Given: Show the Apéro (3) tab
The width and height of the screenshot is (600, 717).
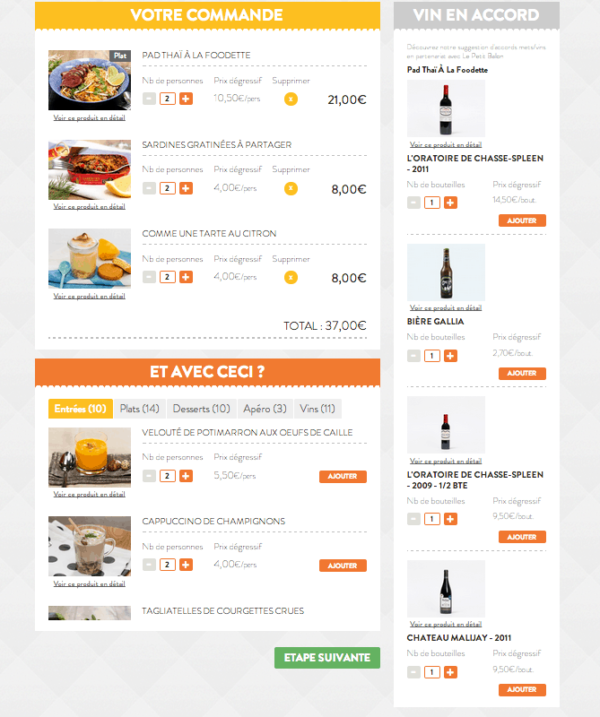Looking at the screenshot, I should click(x=265, y=409).
